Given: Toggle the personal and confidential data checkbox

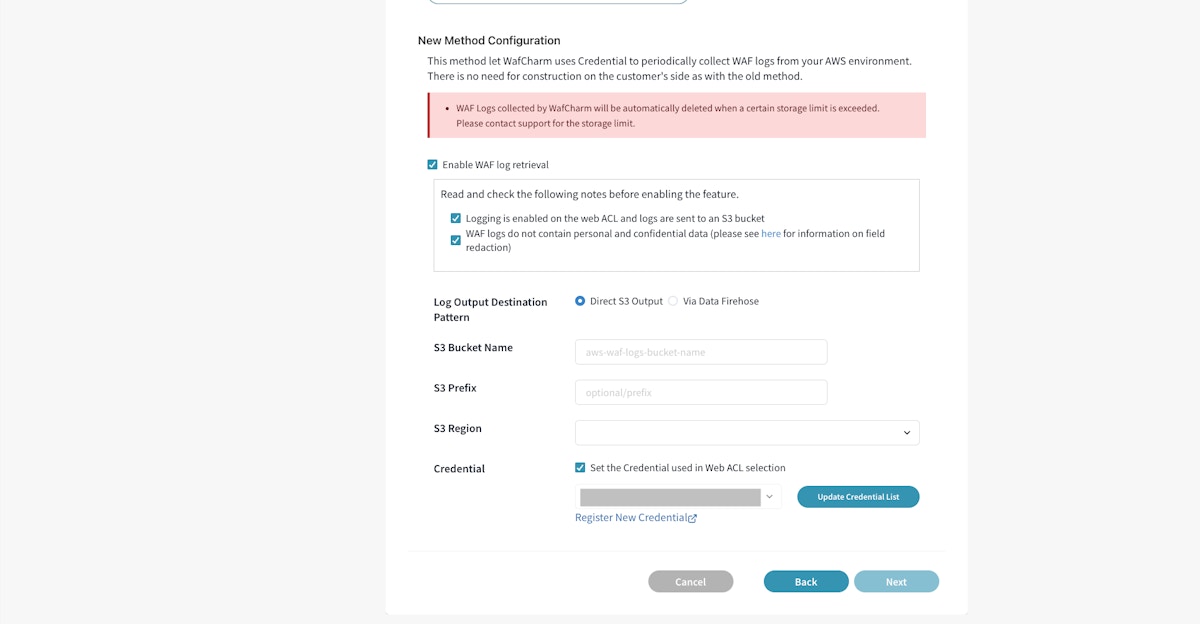Looking at the screenshot, I should click(456, 240).
